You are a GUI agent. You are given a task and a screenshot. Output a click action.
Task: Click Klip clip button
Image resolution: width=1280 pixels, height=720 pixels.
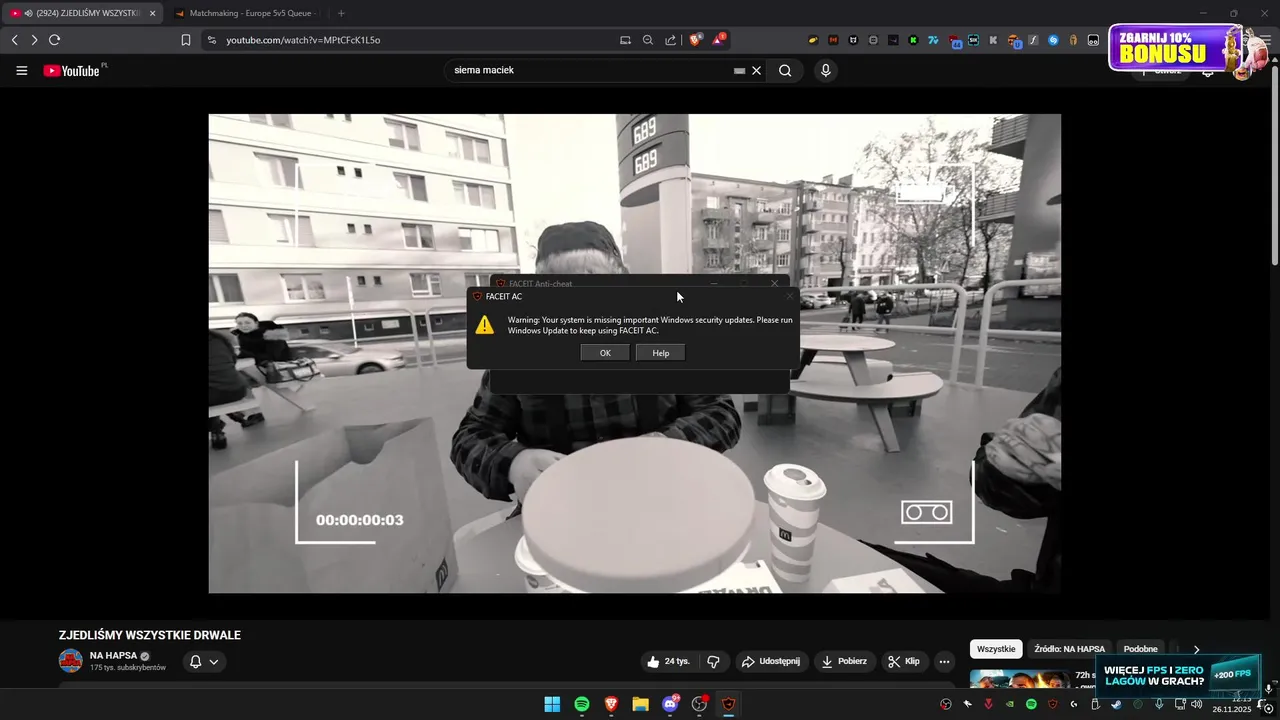pyautogui.click(x=904, y=661)
